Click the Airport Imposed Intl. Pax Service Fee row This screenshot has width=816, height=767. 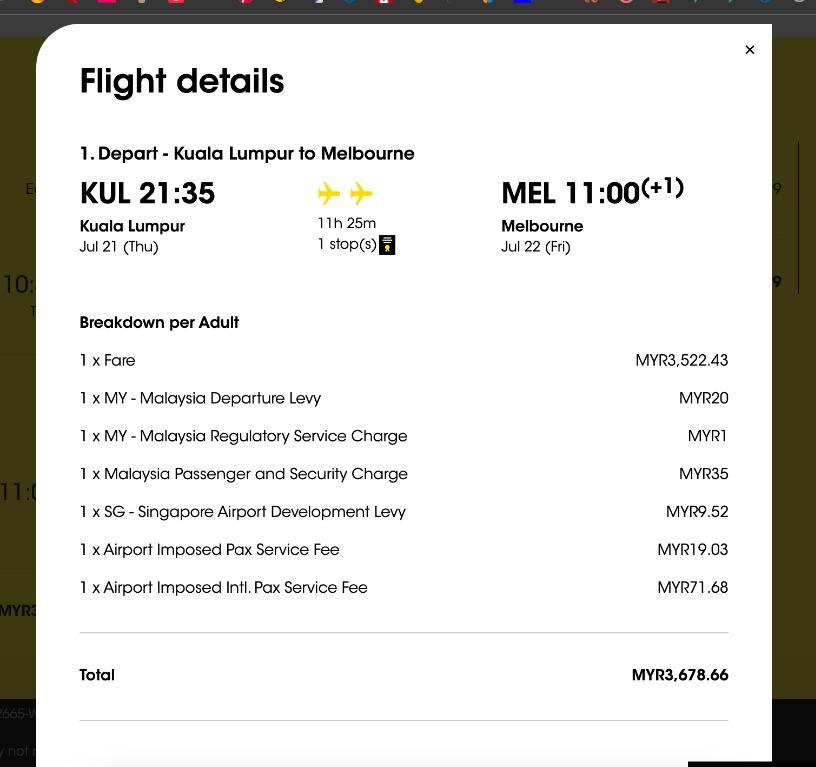coord(404,587)
